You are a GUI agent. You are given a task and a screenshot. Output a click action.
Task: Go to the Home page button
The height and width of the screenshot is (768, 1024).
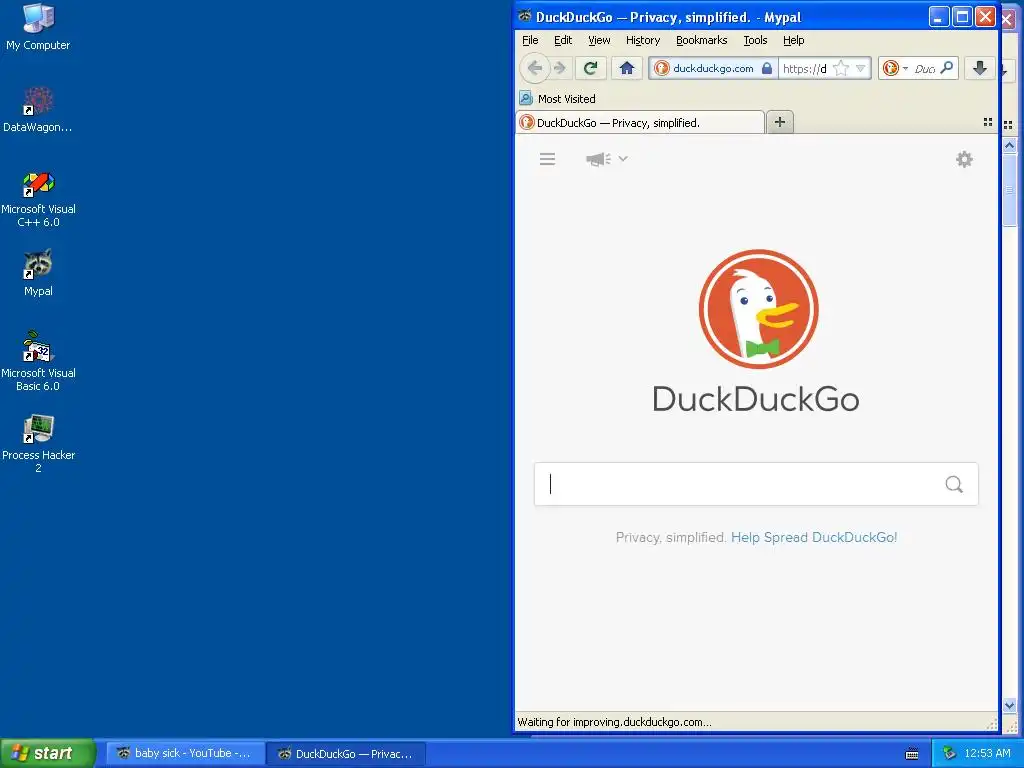coord(627,68)
